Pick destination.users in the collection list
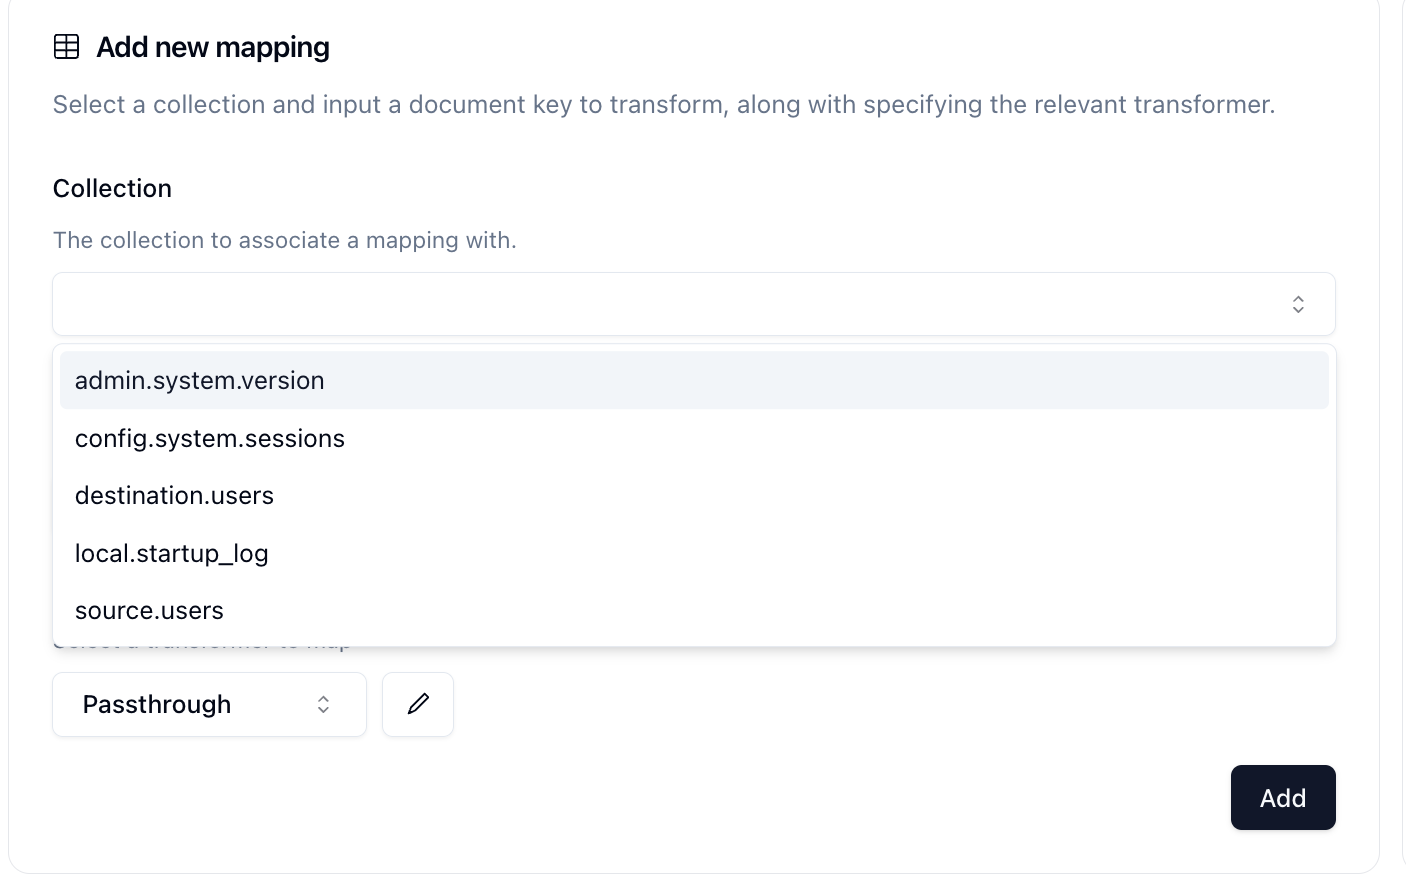Viewport: 1406px width, 894px height. pyautogui.click(x=694, y=495)
